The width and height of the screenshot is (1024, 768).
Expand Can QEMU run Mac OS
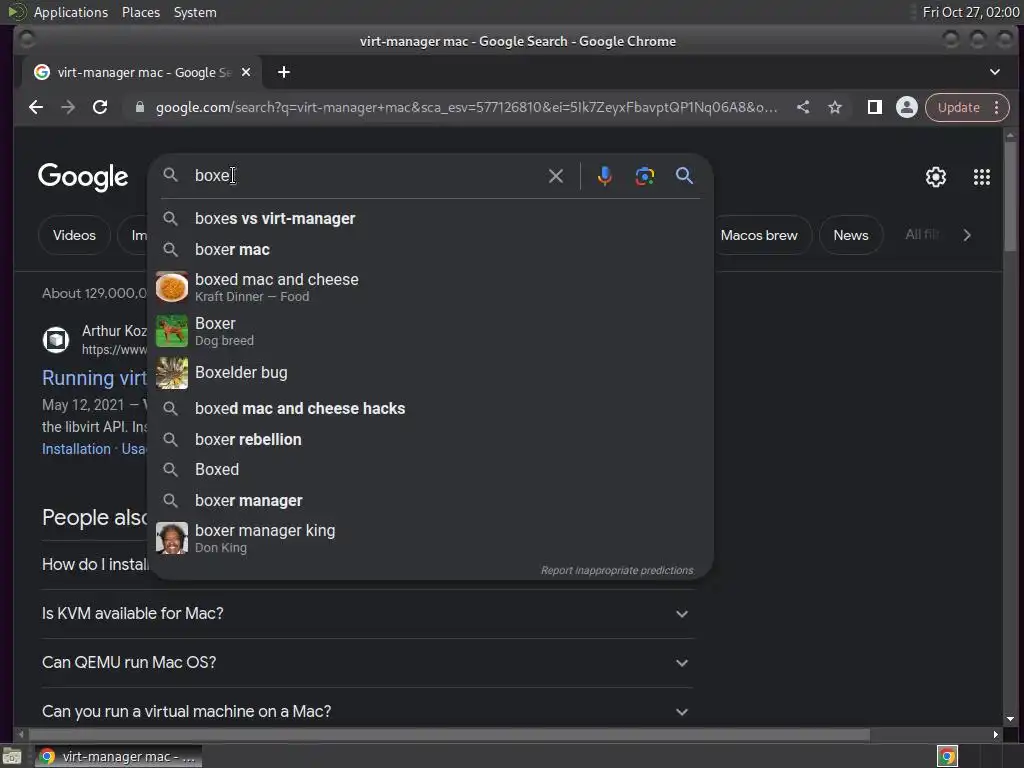pos(367,663)
